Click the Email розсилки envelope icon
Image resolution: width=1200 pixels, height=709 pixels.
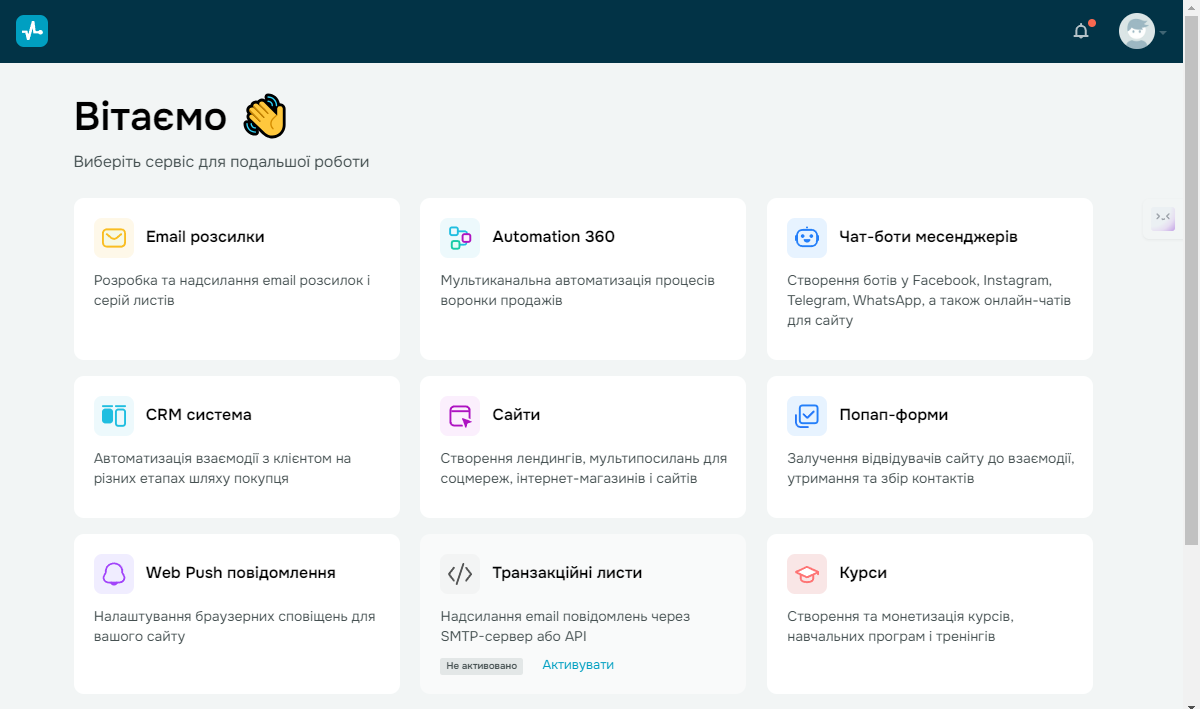pyautogui.click(x=113, y=237)
